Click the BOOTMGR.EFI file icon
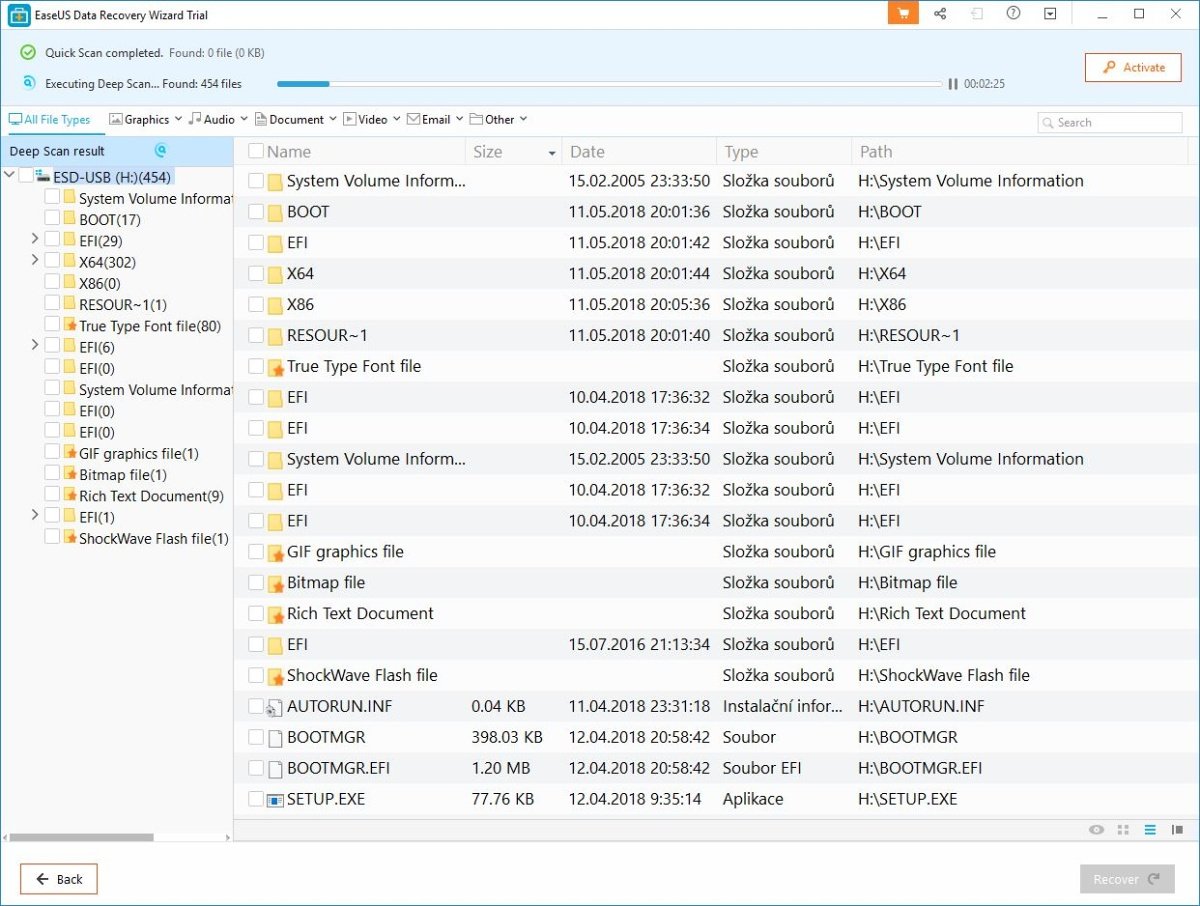This screenshot has height=906, width=1200. [x=275, y=769]
